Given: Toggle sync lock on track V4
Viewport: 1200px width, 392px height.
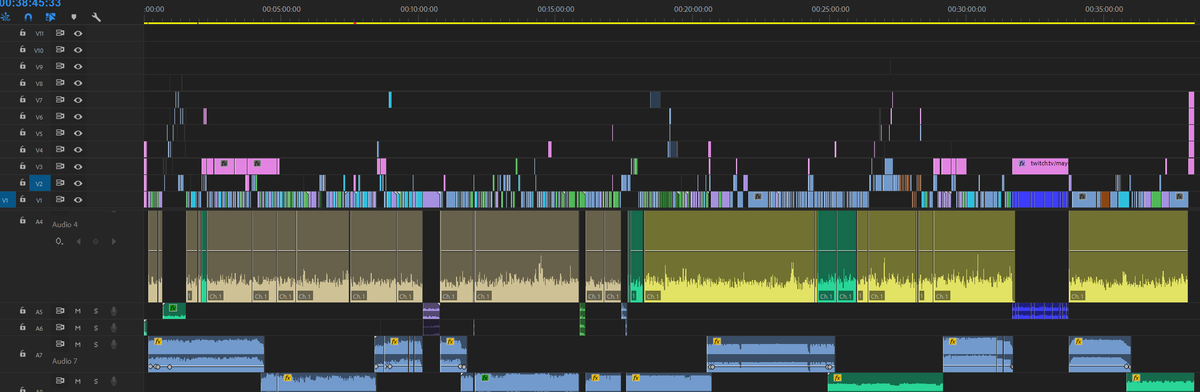Looking at the screenshot, I should point(60,150).
